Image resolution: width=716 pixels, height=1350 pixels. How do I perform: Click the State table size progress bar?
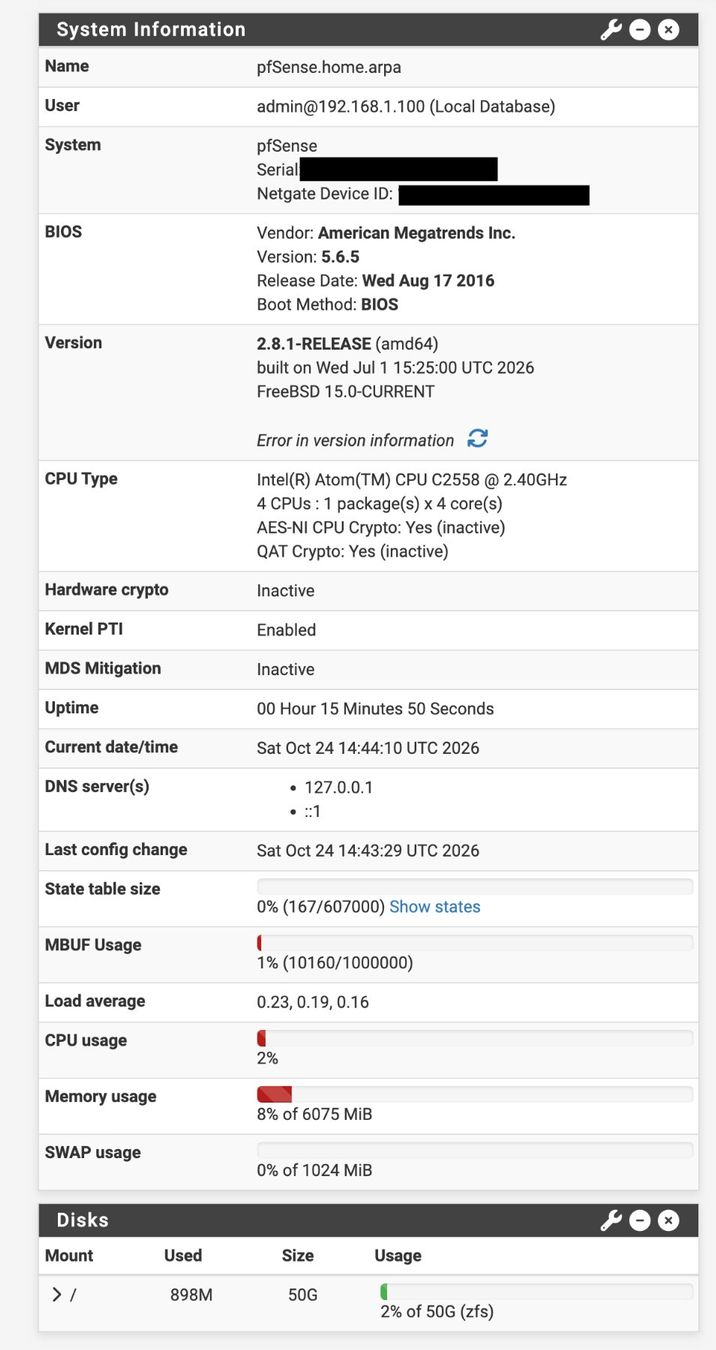coord(475,887)
